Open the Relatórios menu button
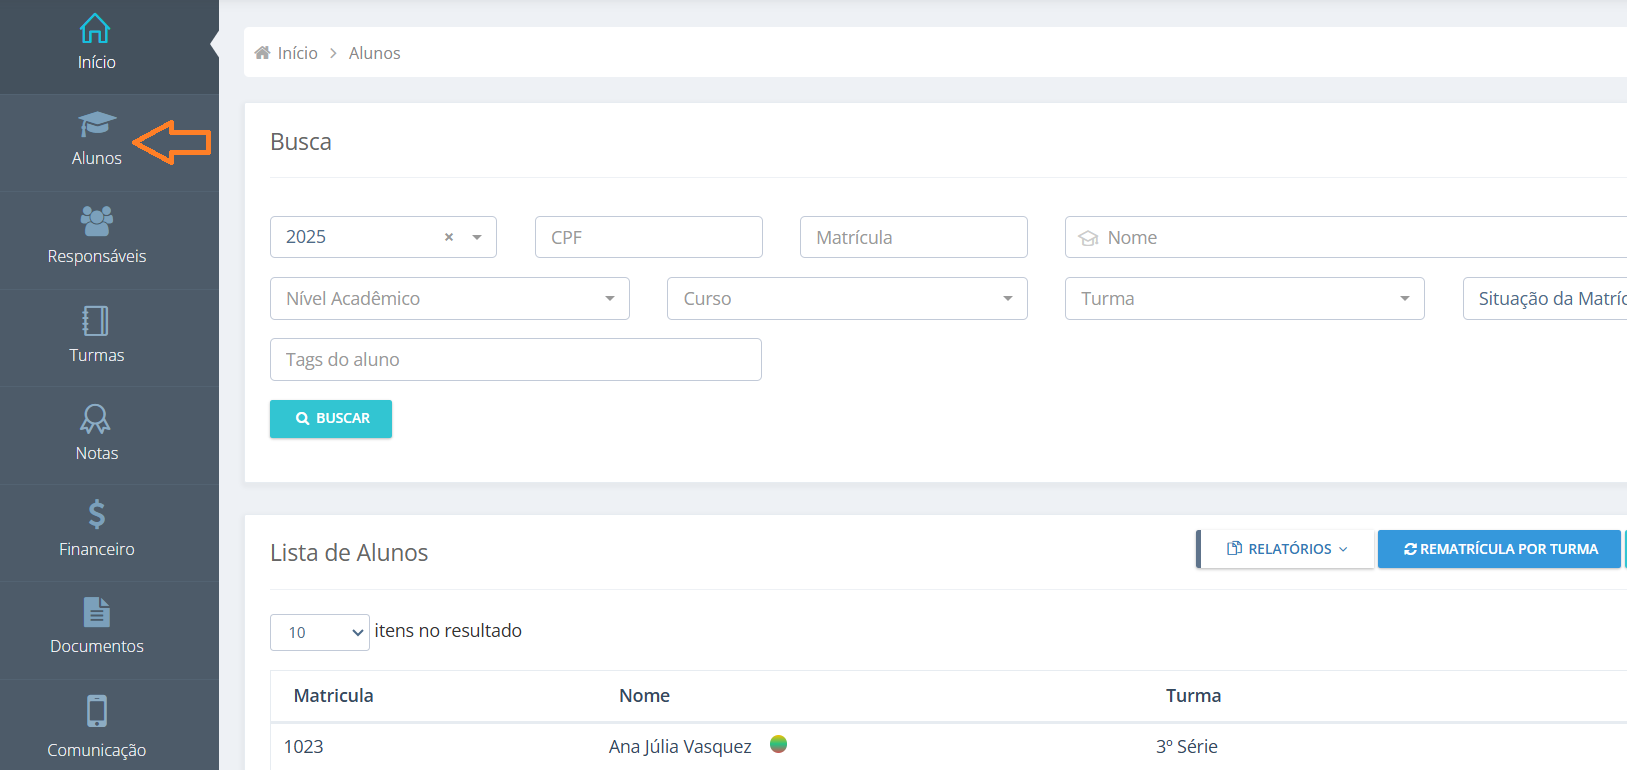The image size is (1627, 770). tap(1286, 549)
